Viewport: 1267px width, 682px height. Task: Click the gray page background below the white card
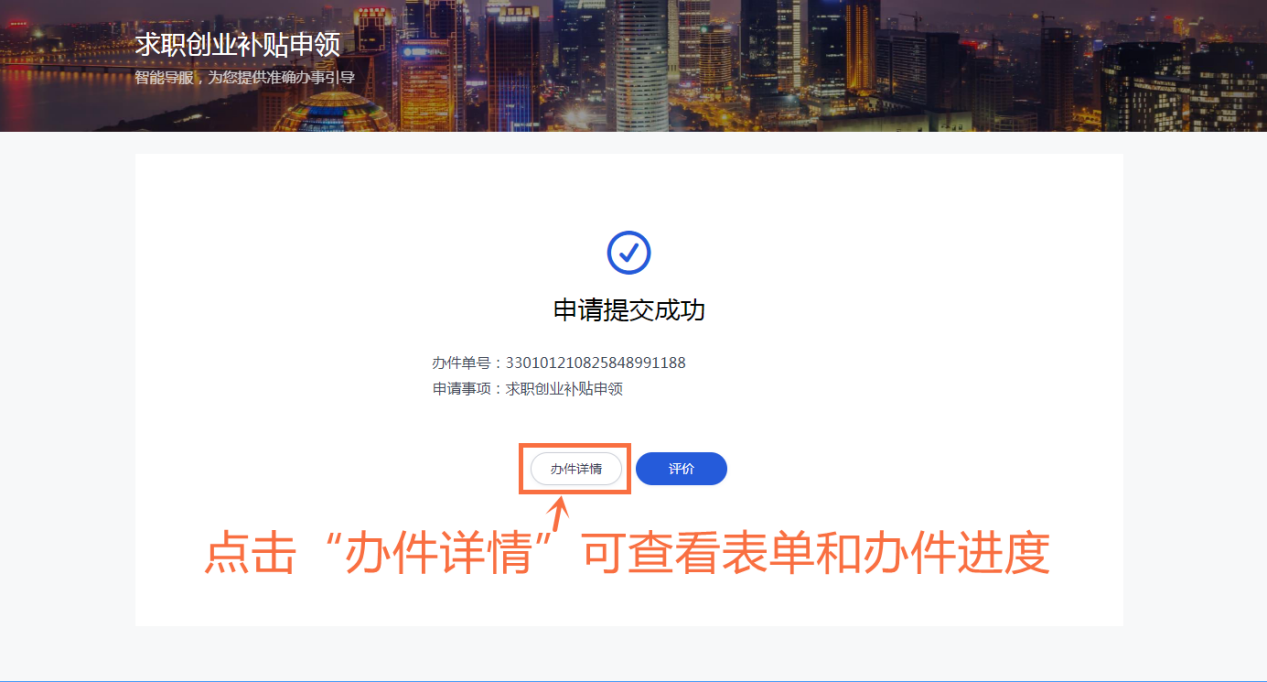633,653
